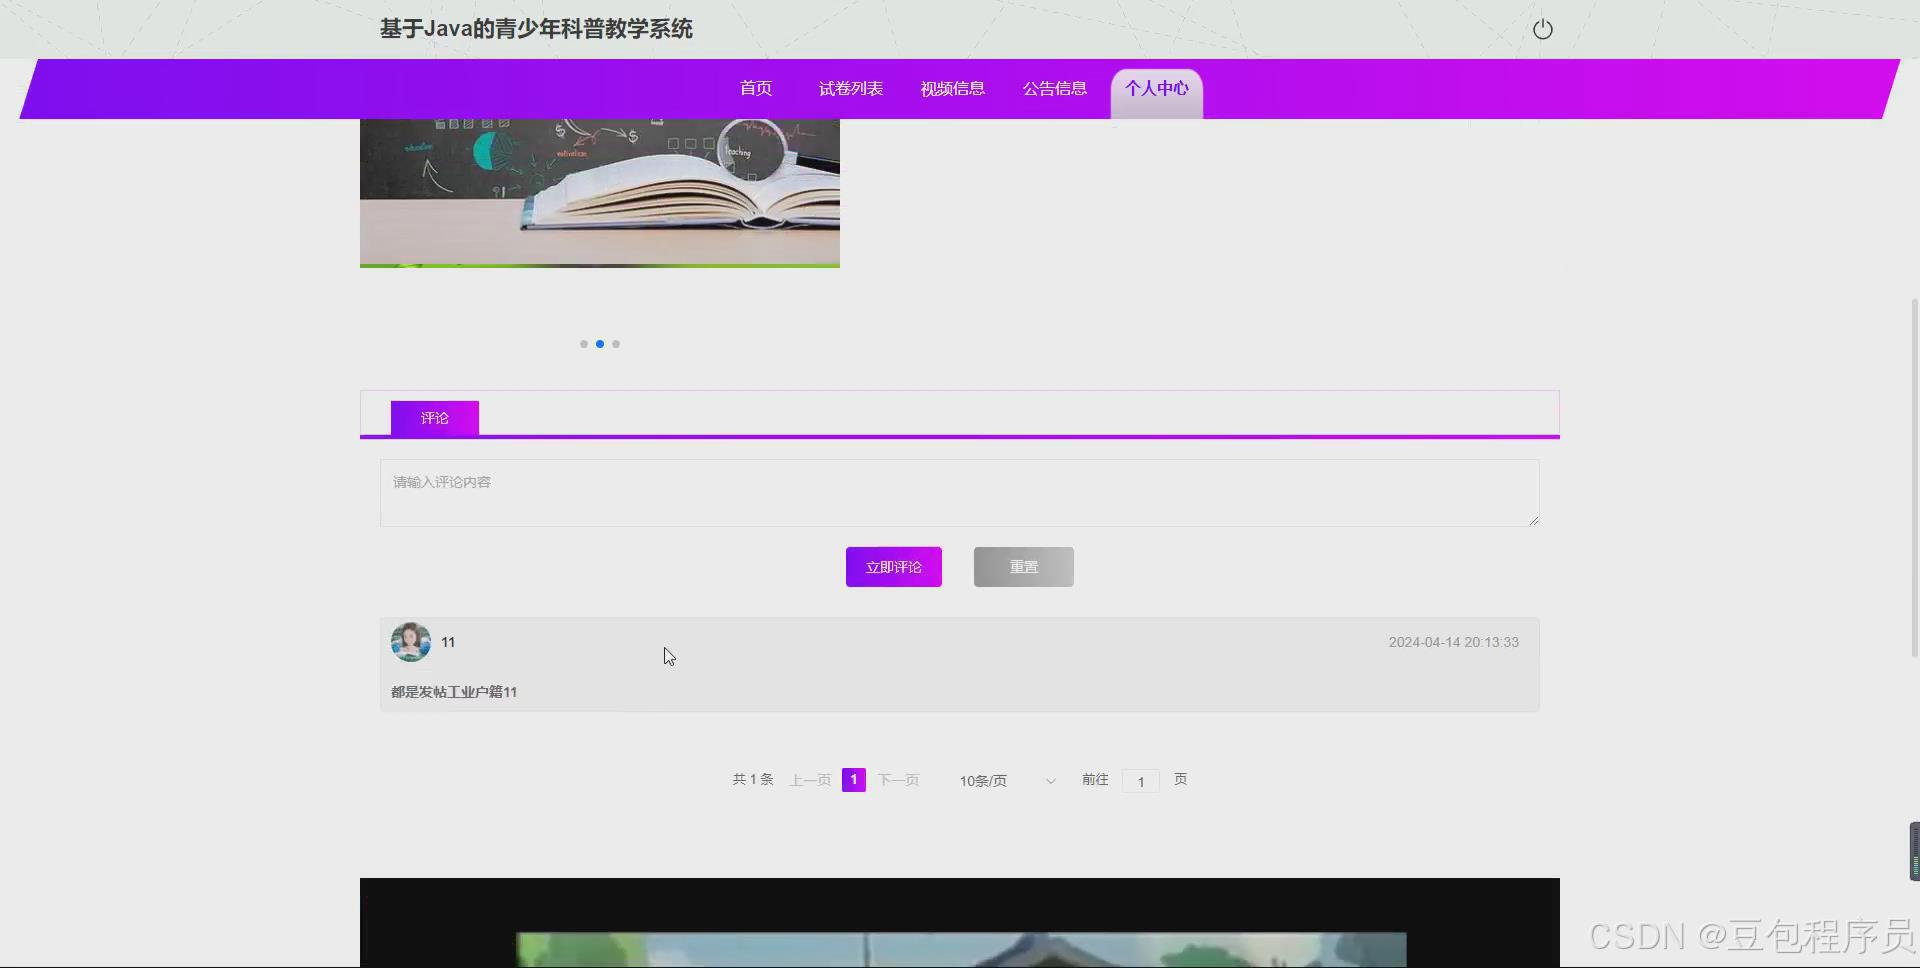Select the 评论 comments tab
Screen dimensions: 1920x968
[434, 417]
